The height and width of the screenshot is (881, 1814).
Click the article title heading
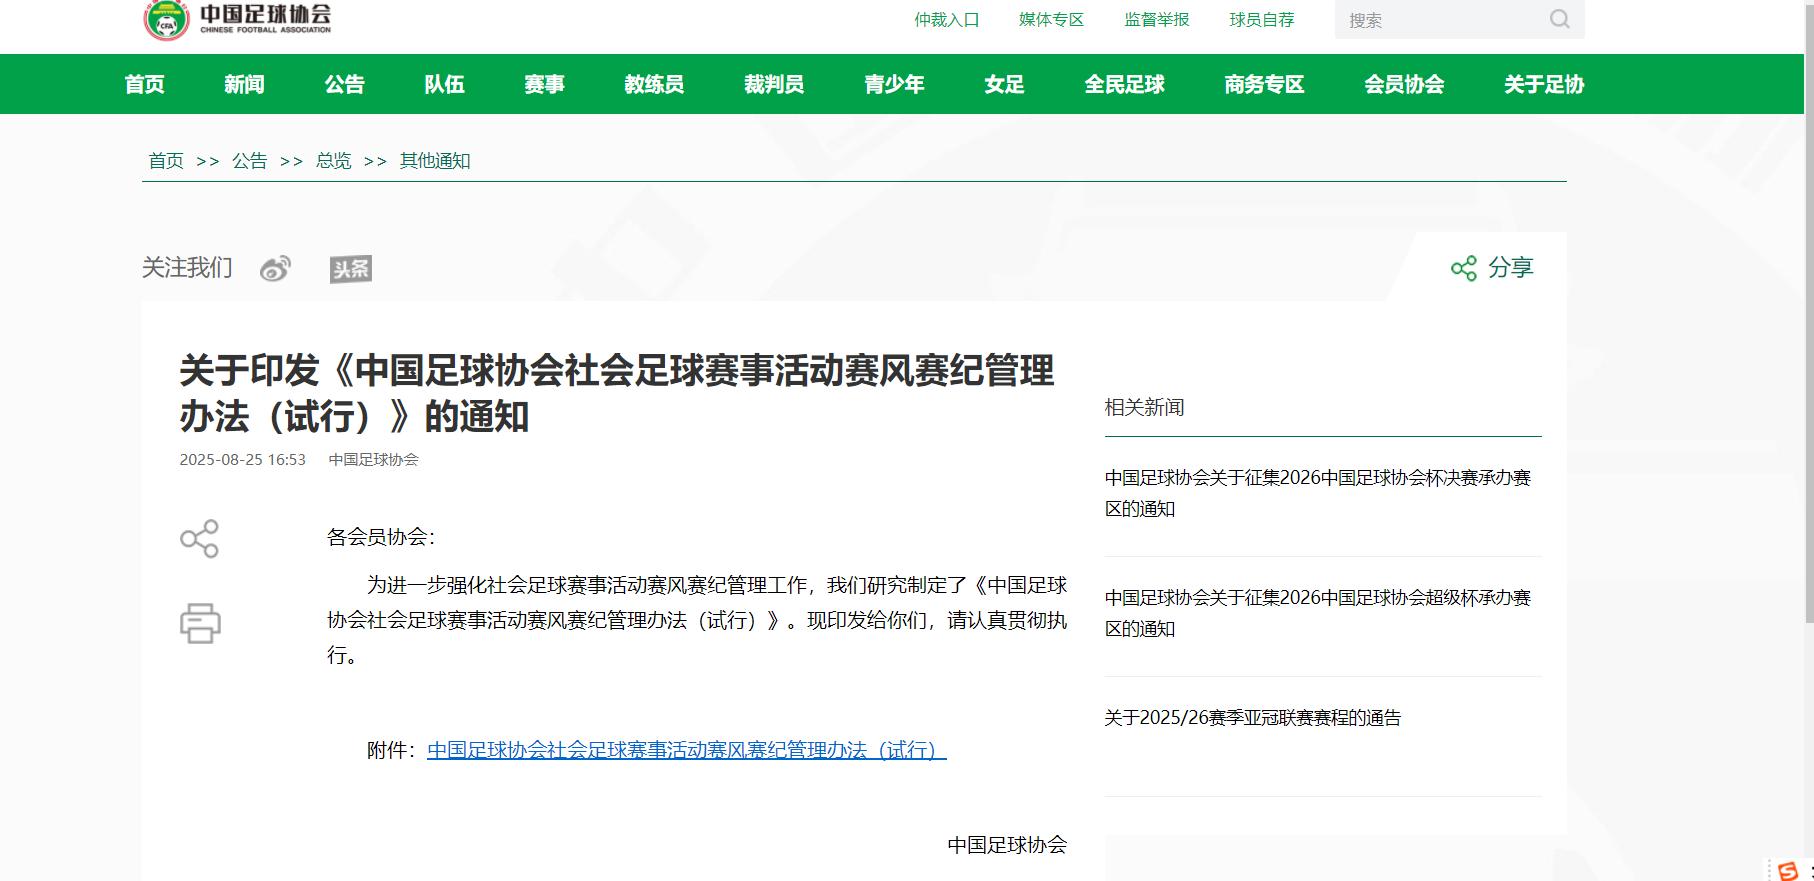tap(617, 393)
